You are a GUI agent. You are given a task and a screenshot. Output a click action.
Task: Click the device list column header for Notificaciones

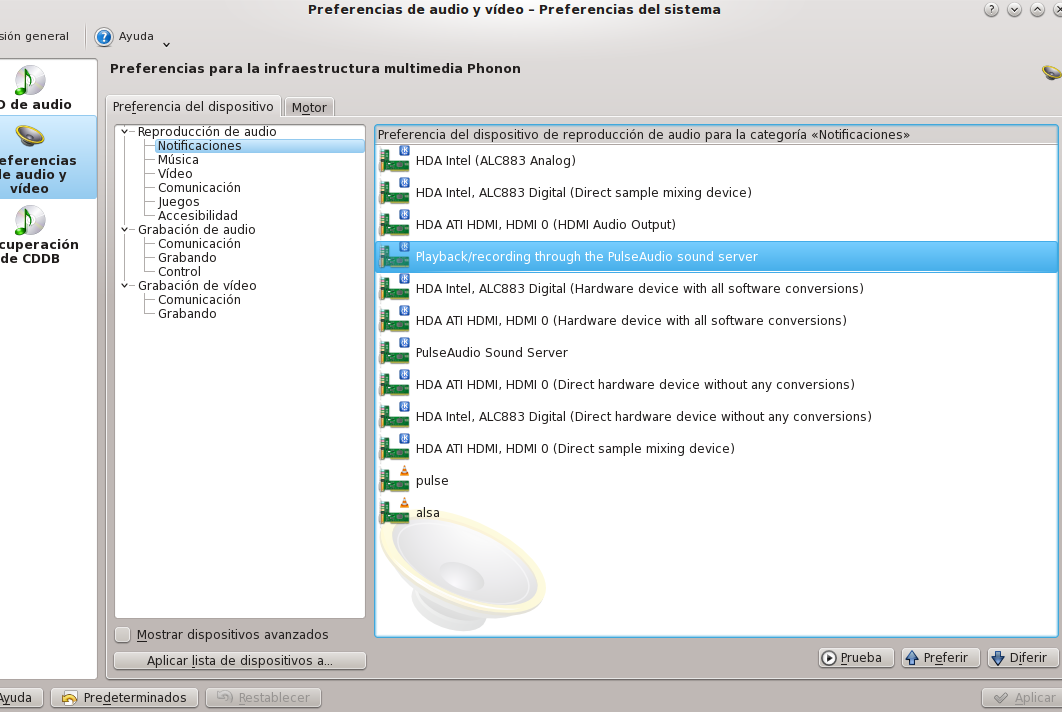(x=716, y=135)
